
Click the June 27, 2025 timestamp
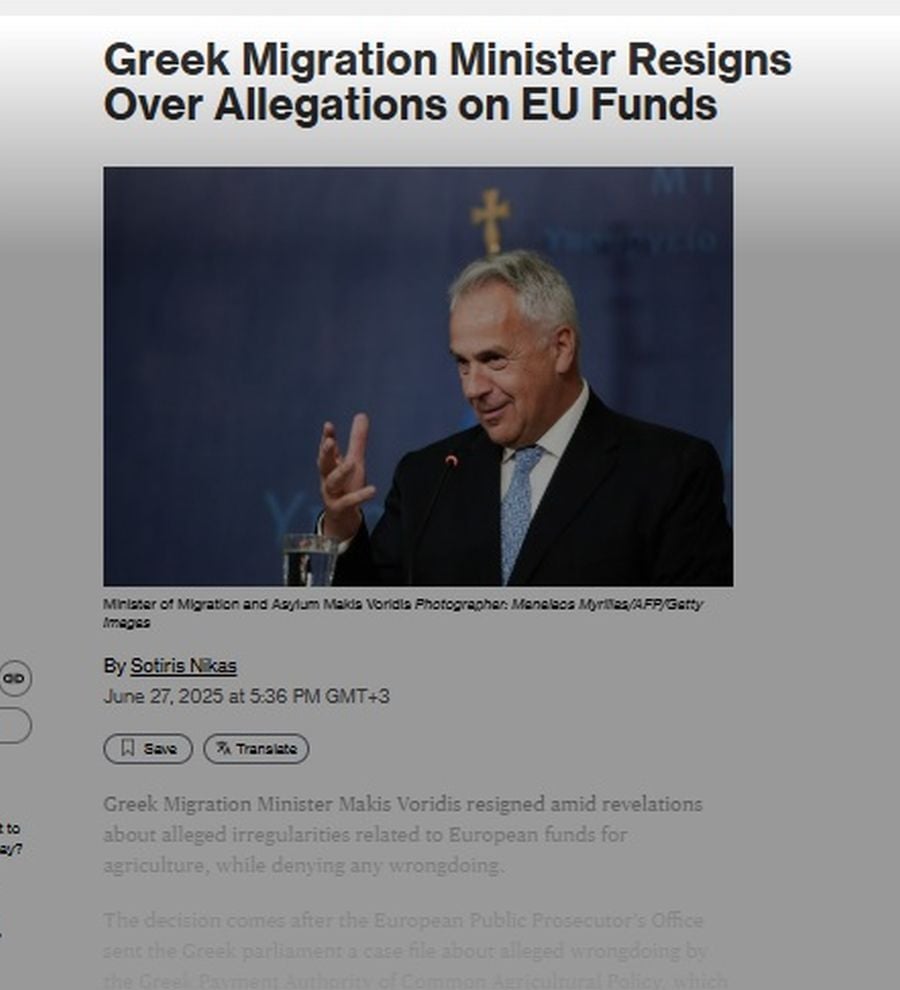coord(246,696)
